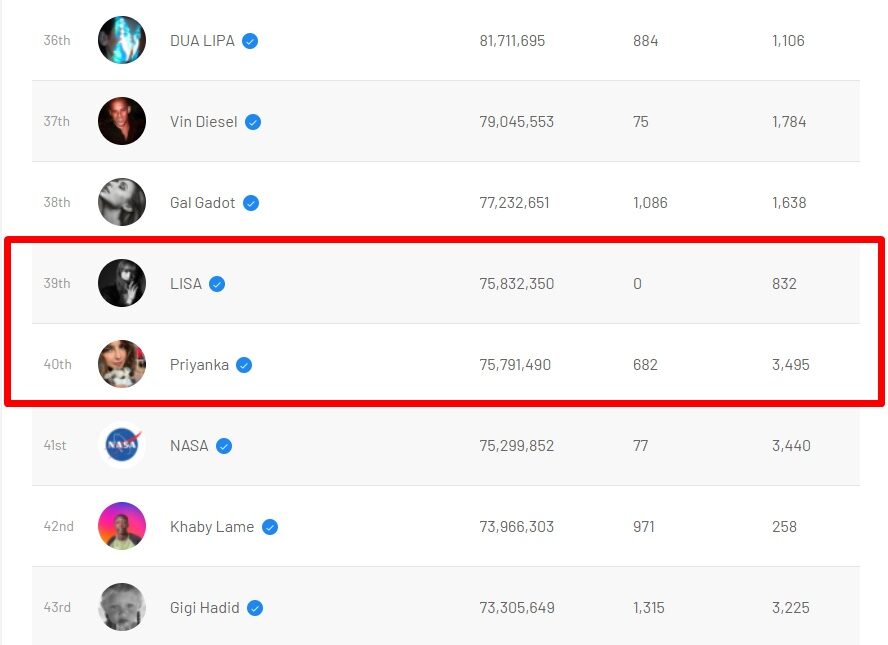This screenshot has width=888, height=645.
Task: Open the Gigi Hadid name link
Action: pos(204,608)
